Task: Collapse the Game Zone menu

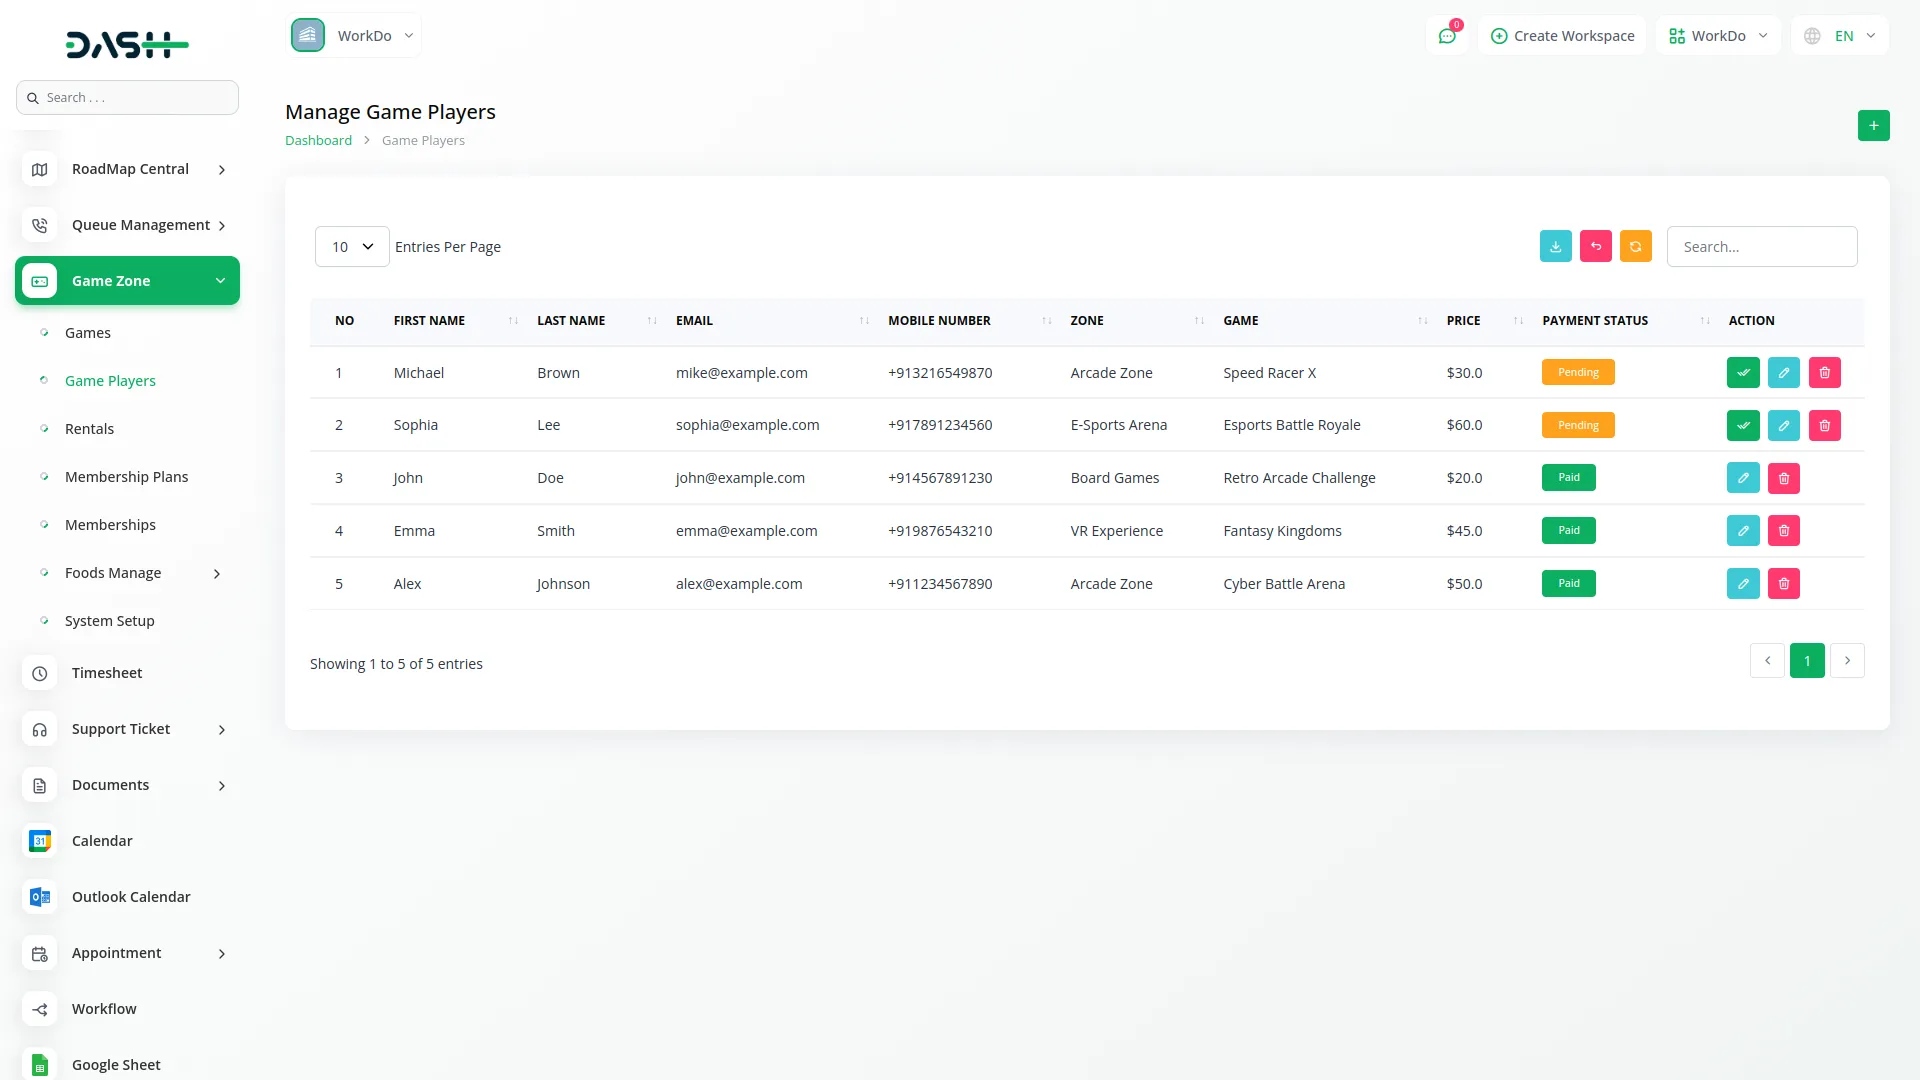Action: tap(220, 281)
